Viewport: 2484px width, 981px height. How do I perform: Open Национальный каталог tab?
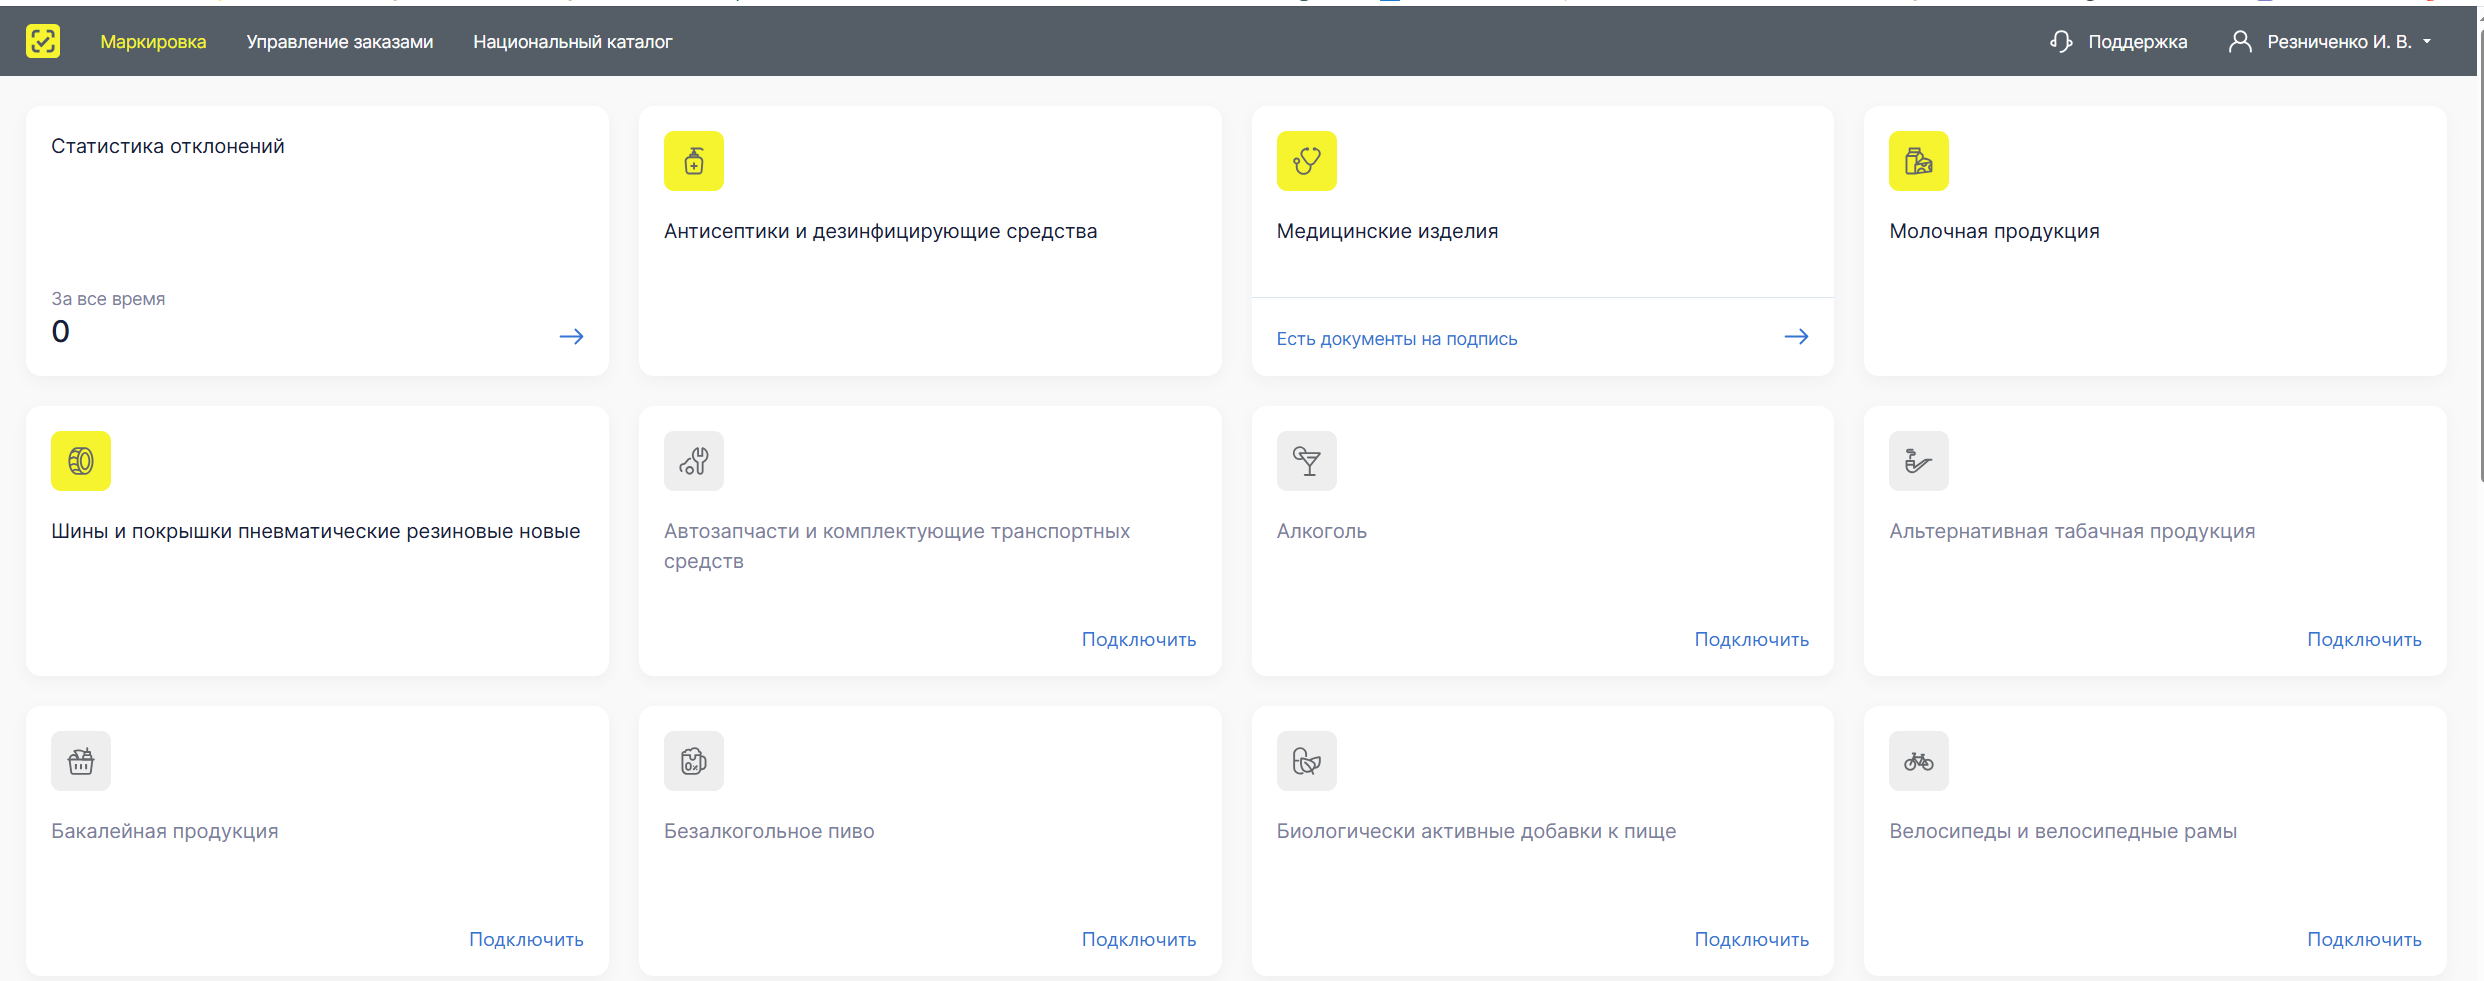(572, 42)
